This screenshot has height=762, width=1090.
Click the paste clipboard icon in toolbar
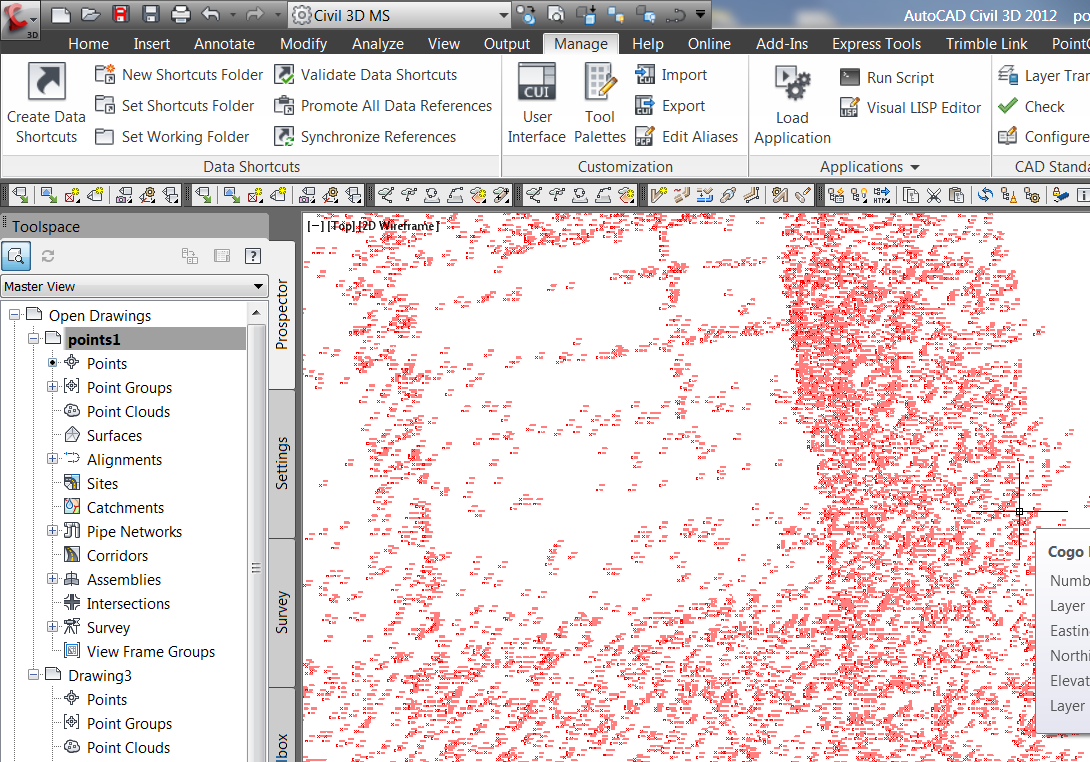[x=957, y=195]
